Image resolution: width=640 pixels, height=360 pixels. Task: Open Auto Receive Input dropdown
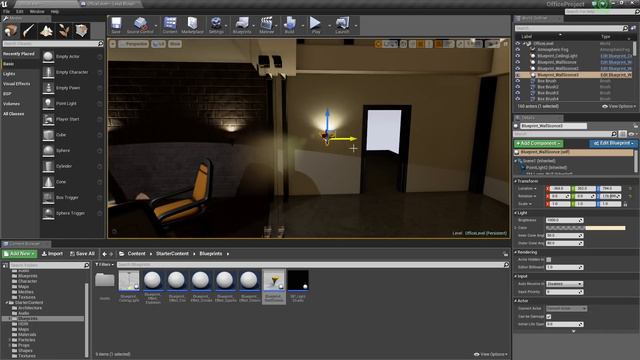pos(564,284)
